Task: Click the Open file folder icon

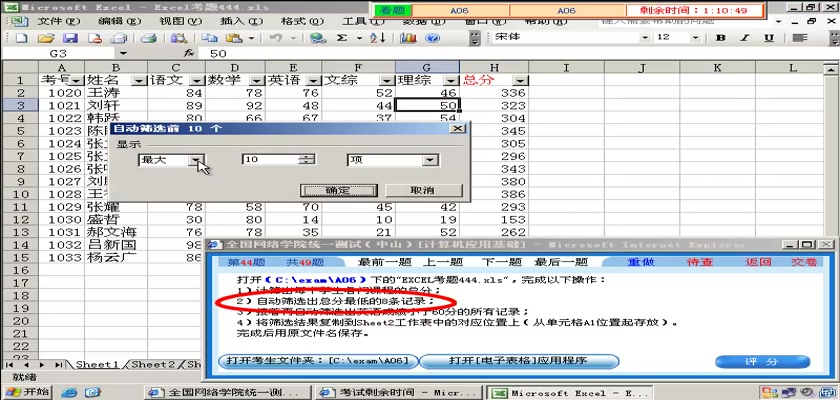Action: tap(47, 38)
